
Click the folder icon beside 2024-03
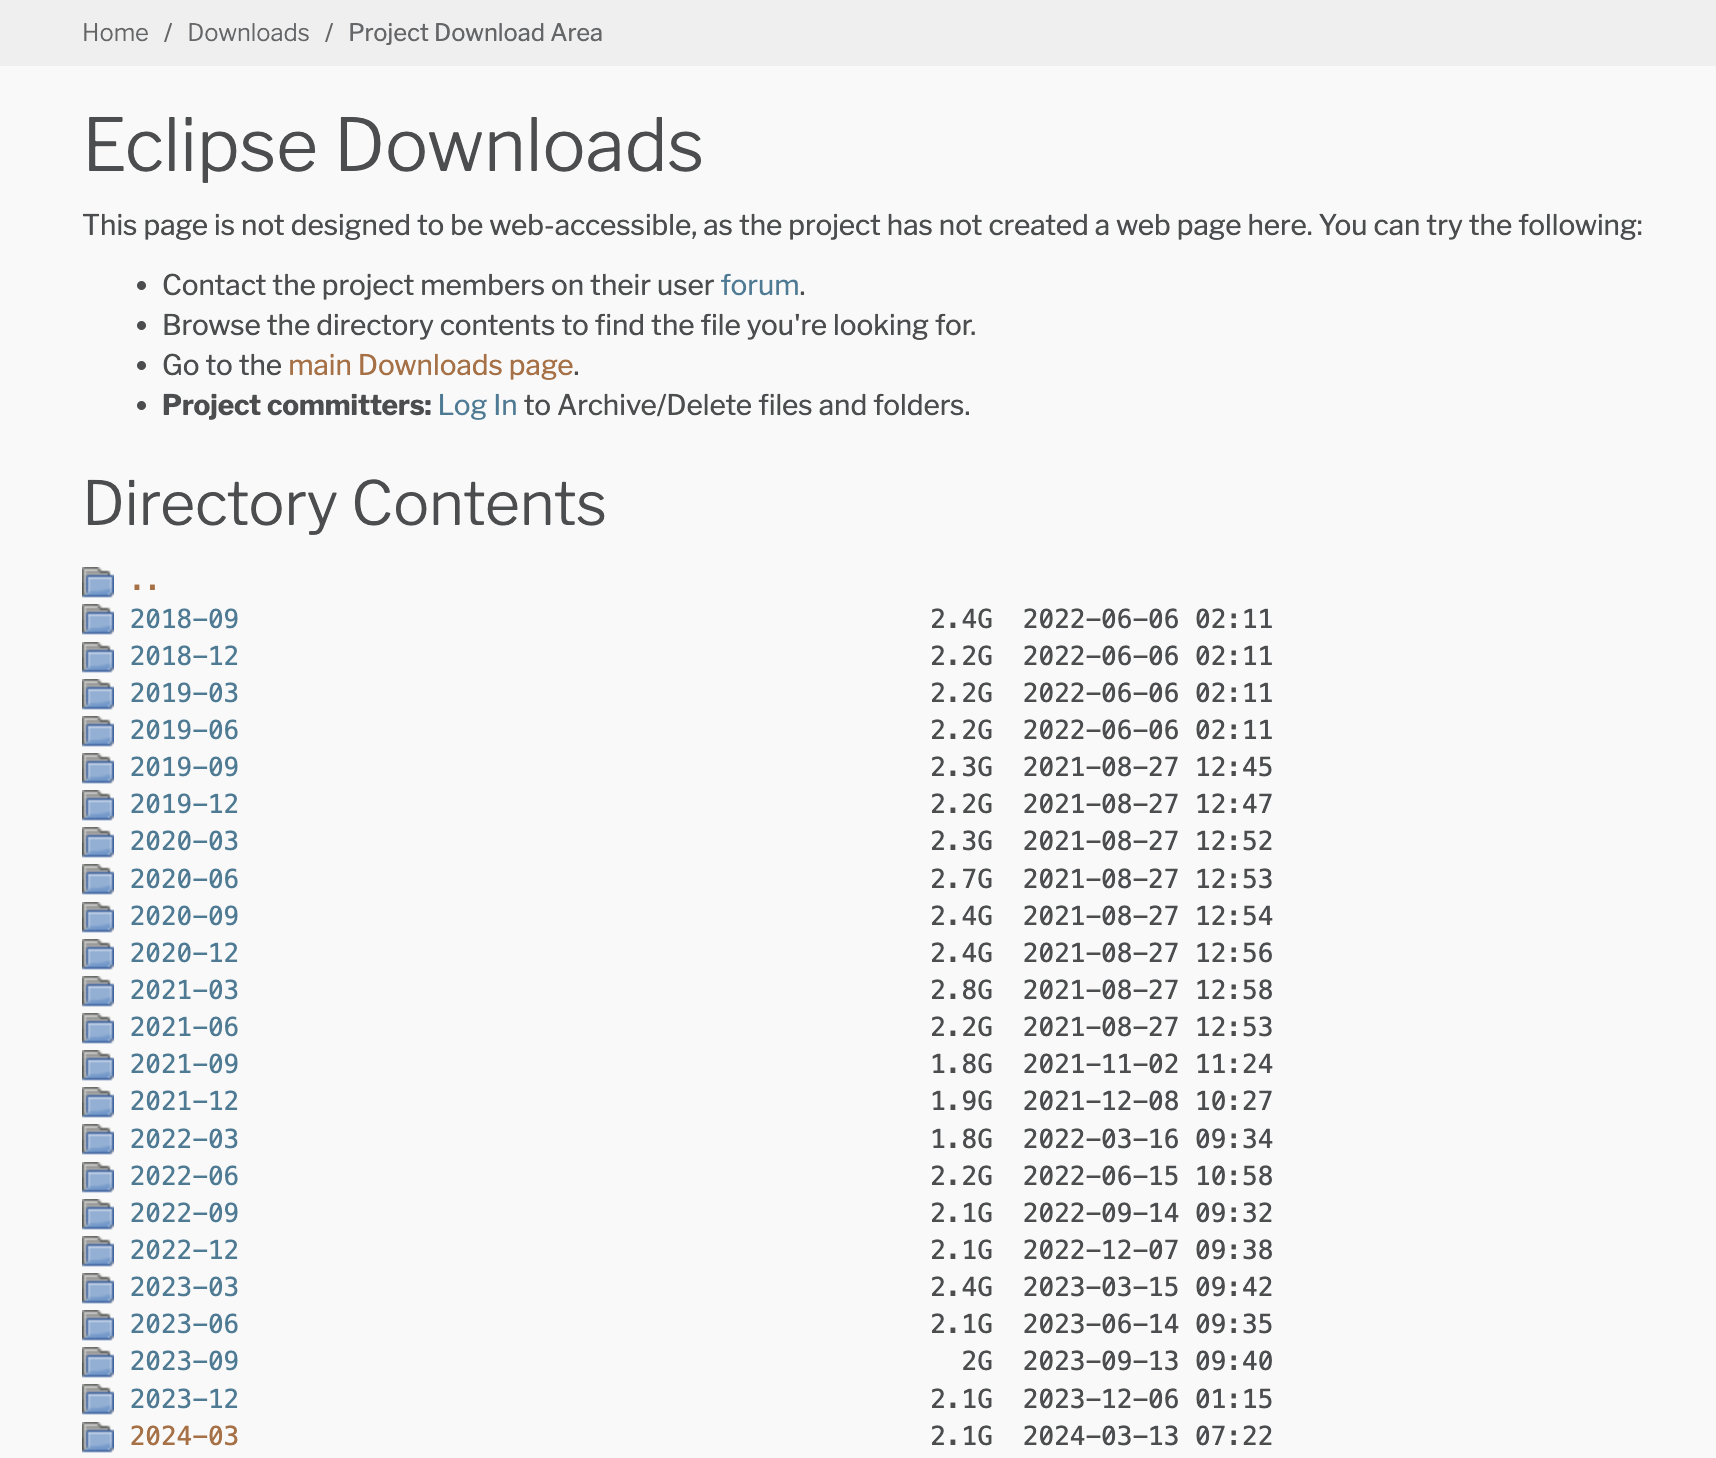pyautogui.click(x=98, y=1436)
